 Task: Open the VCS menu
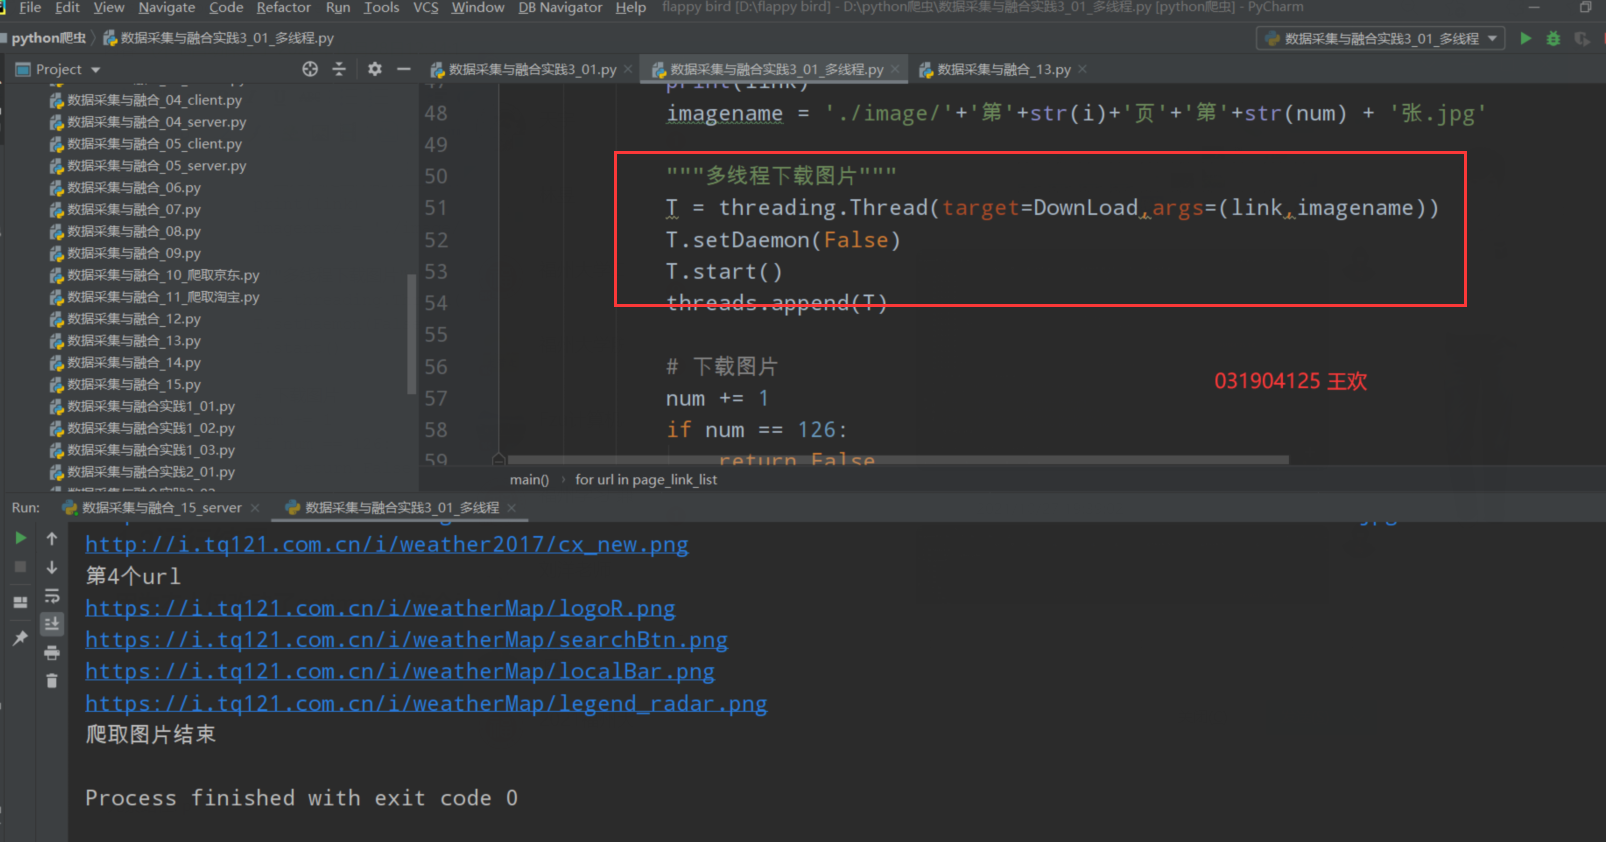tap(426, 7)
